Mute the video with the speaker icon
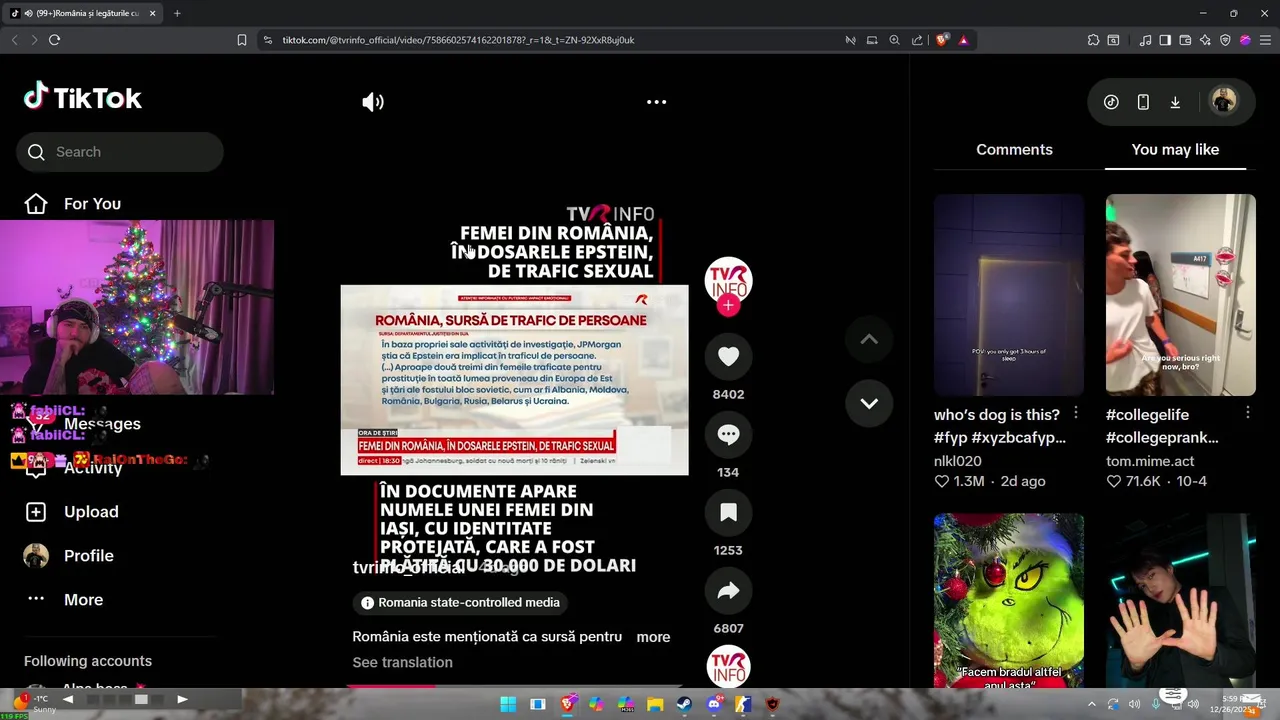Screen dimensions: 1280x720 tap(373, 102)
